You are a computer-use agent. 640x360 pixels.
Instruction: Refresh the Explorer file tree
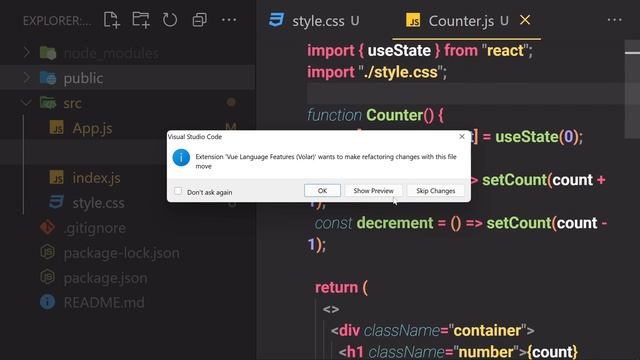[170, 20]
